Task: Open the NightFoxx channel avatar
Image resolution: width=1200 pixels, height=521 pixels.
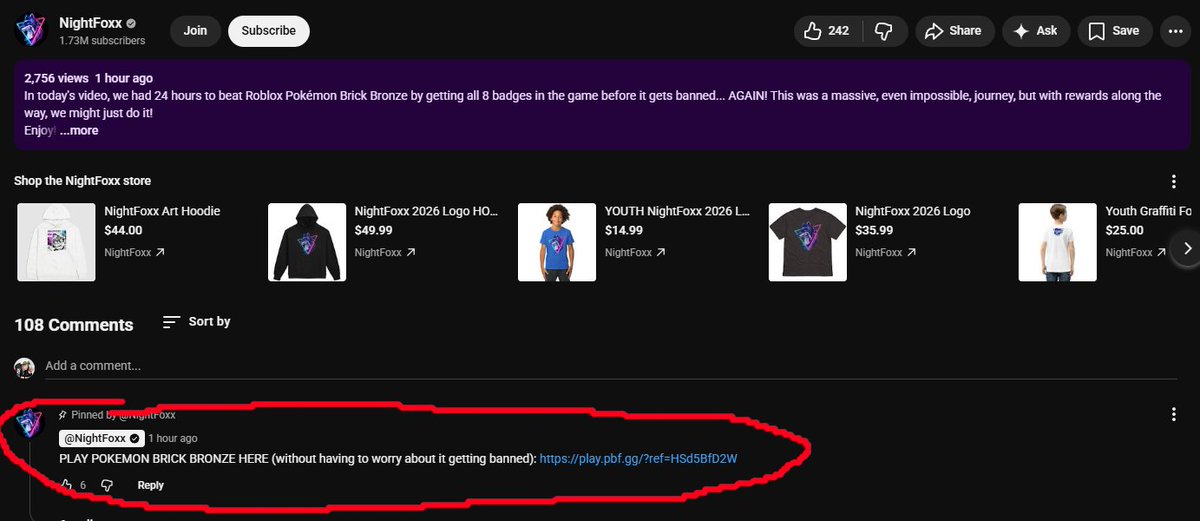Action: [30, 31]
